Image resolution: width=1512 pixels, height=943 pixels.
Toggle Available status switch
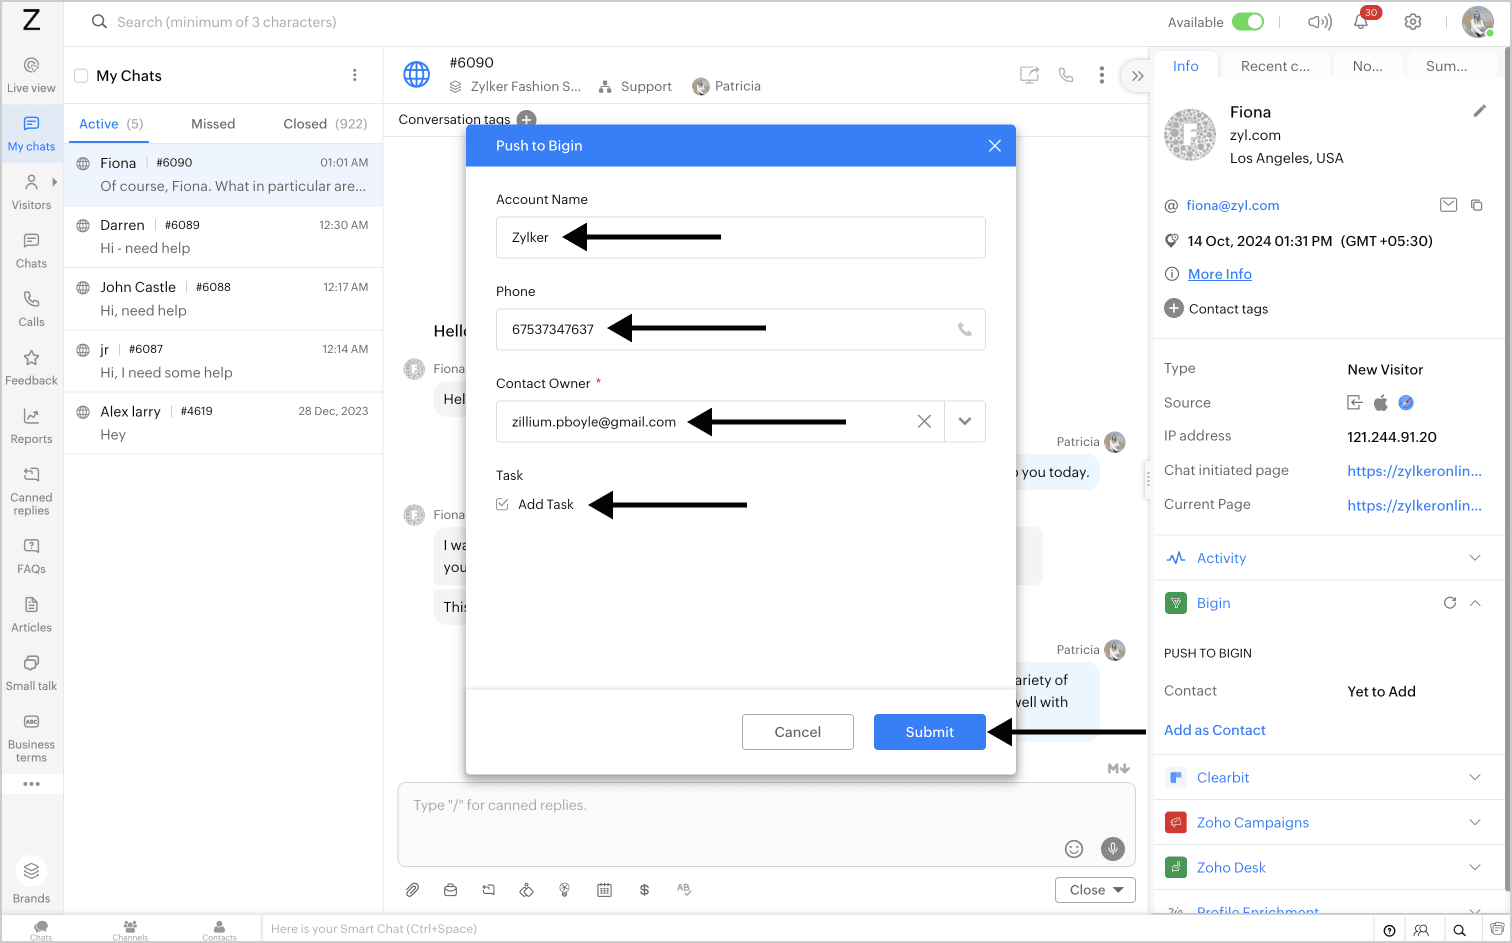point(1248,22)
